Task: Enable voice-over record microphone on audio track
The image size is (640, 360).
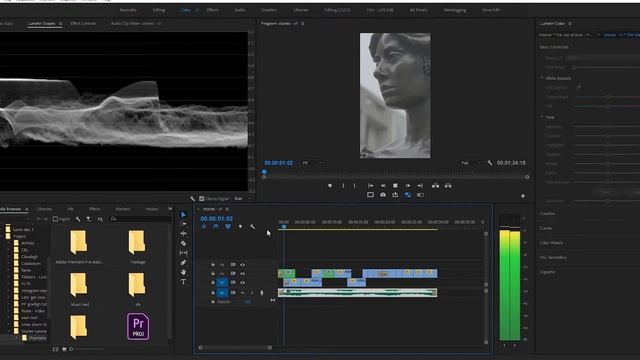Action: point(262,293)
